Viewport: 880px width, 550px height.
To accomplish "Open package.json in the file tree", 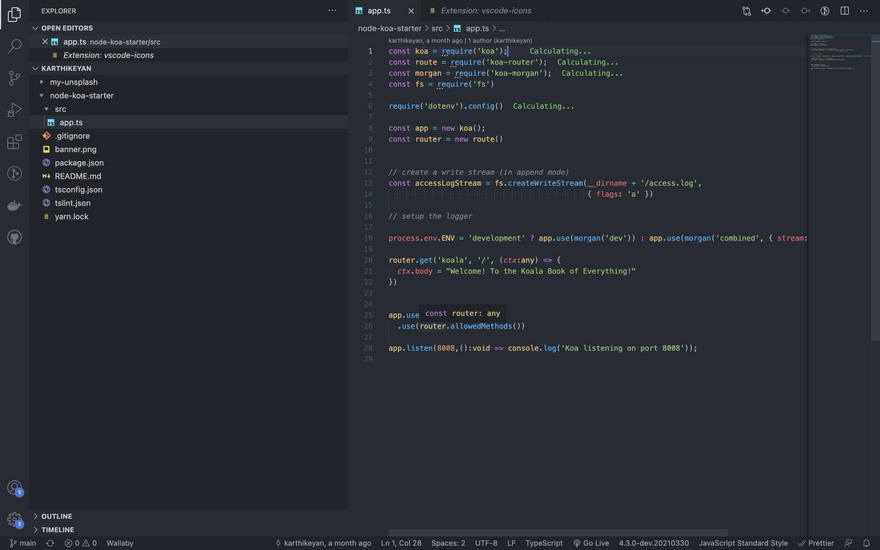I will (x=79, y=162).
